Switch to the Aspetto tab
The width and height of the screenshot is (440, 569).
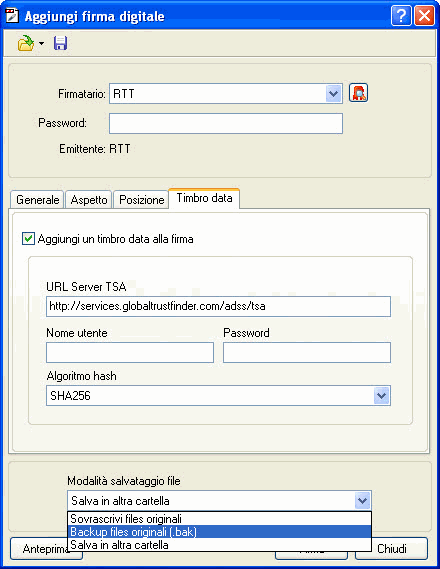point(89,200)
